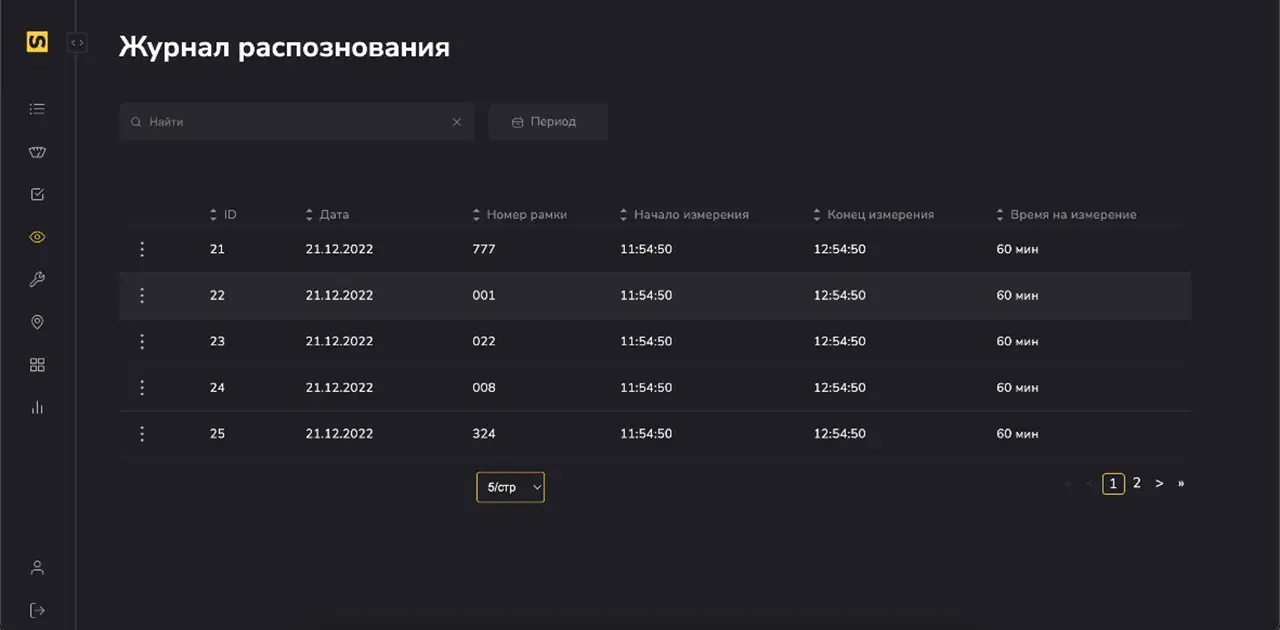This screenshot has width=1280, height=630.
Task: Clear the search field with the X icon
Action: [x=457, y=121]
